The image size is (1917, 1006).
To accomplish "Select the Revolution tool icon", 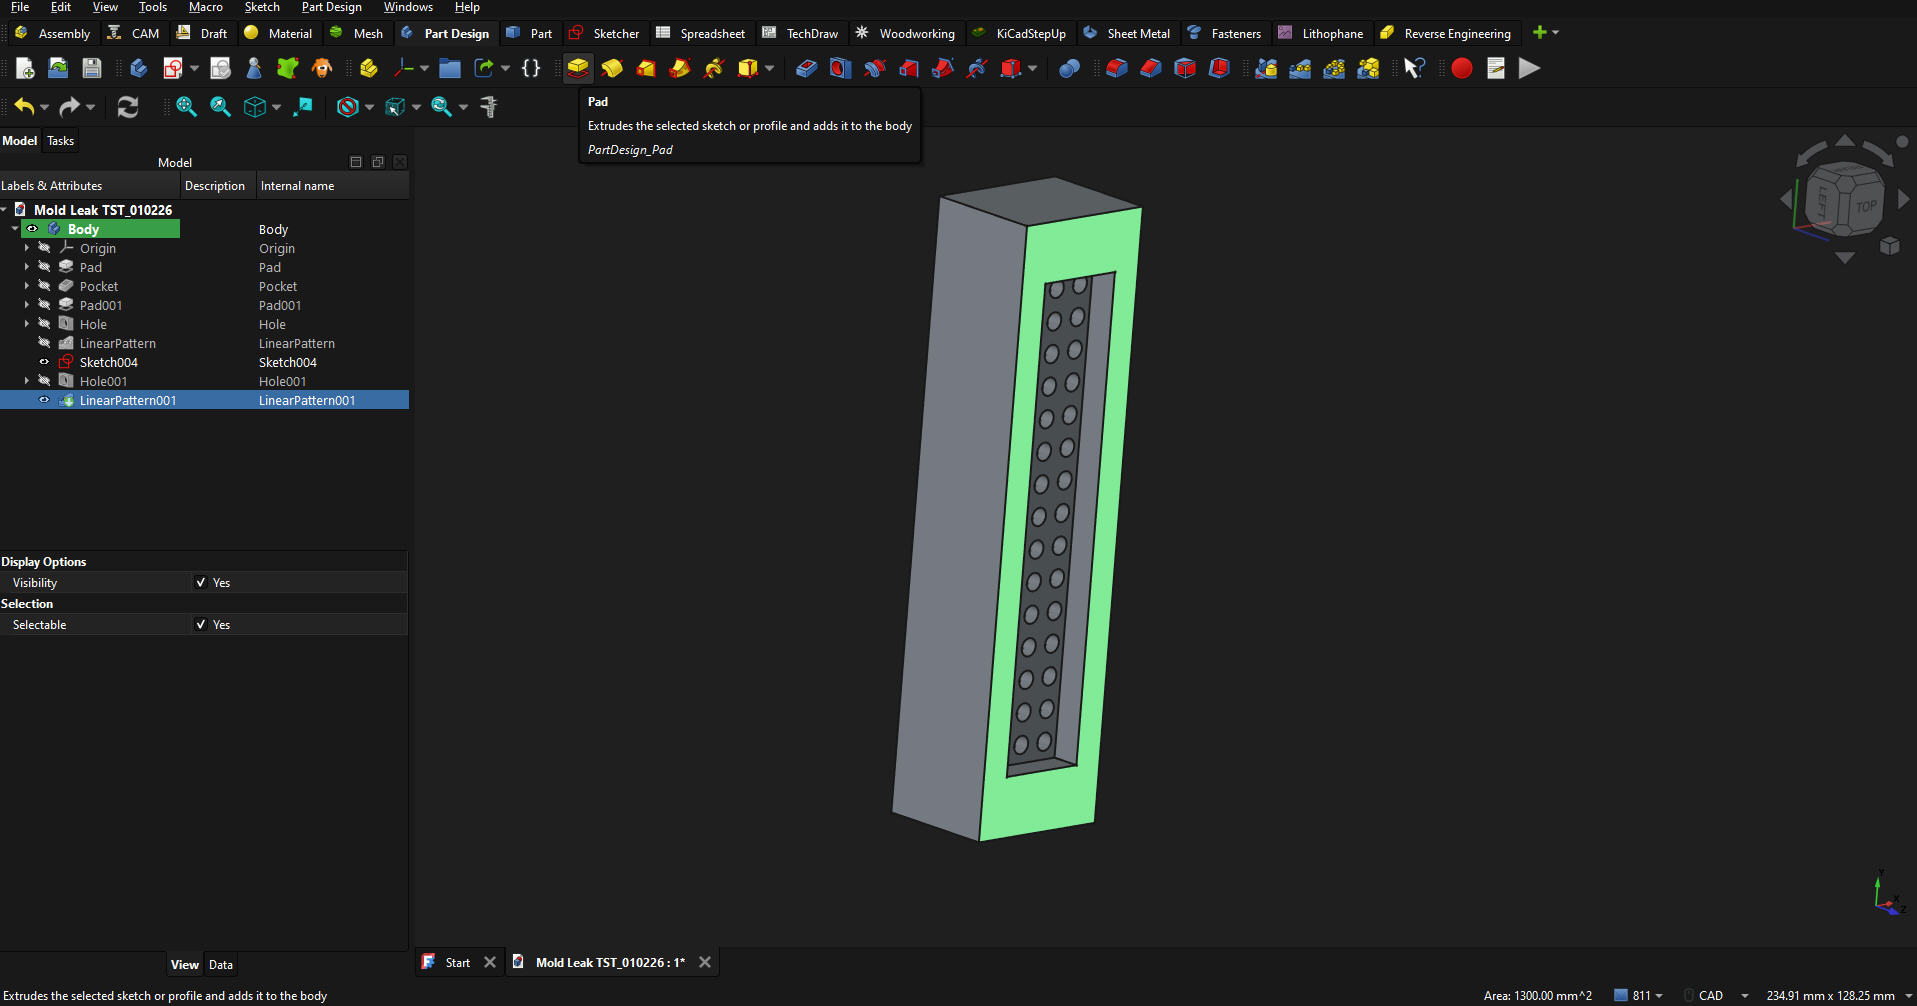I will (612, 68).
